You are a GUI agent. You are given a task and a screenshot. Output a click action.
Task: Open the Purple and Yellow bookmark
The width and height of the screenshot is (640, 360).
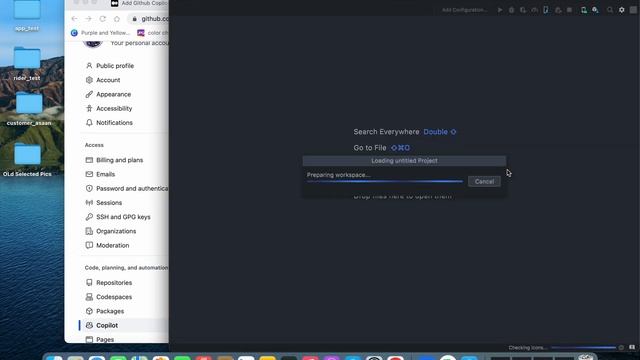[x=100, y=33]
